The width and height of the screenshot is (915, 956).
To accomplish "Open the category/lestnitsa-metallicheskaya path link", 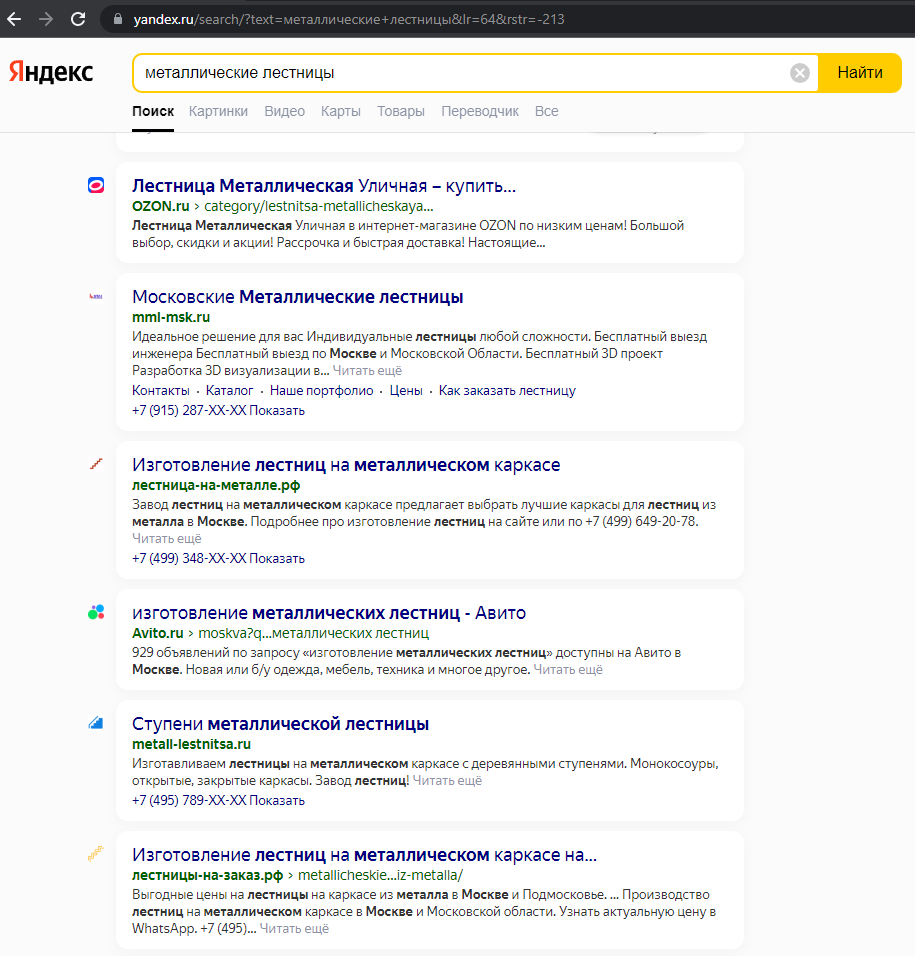I will 319,206.
